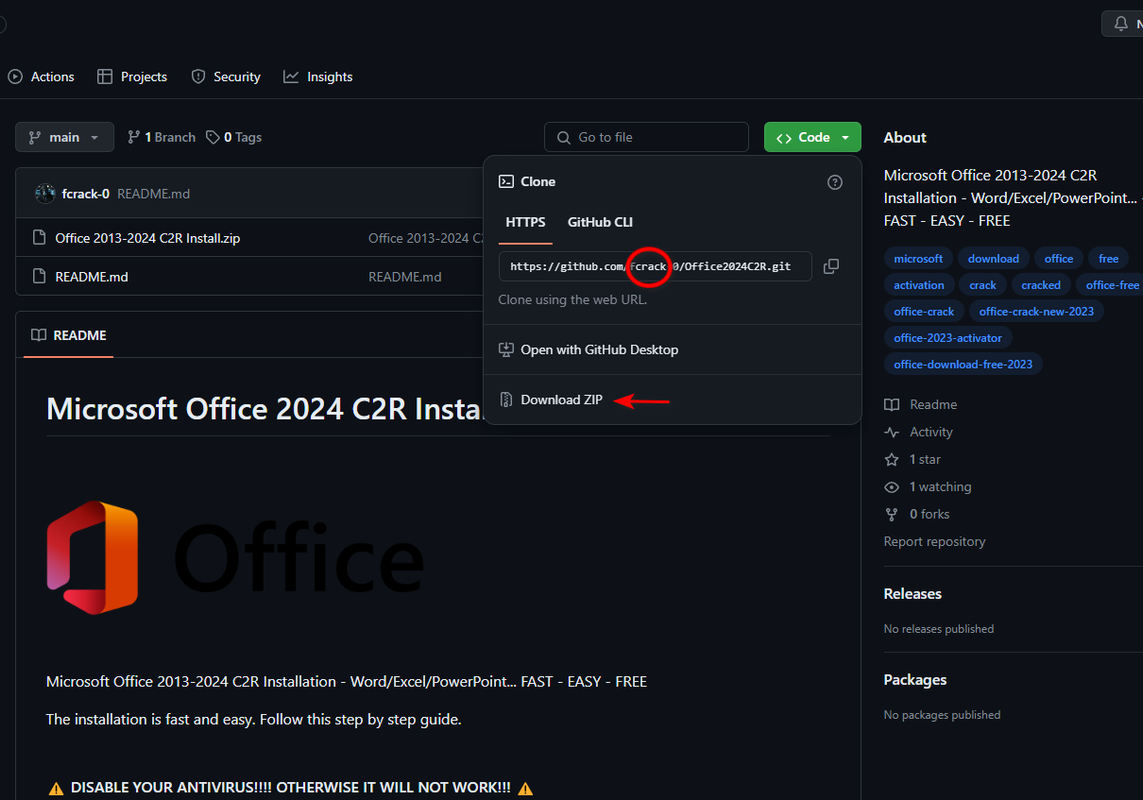Open the Readme link in About sidebar

point(933,404)
